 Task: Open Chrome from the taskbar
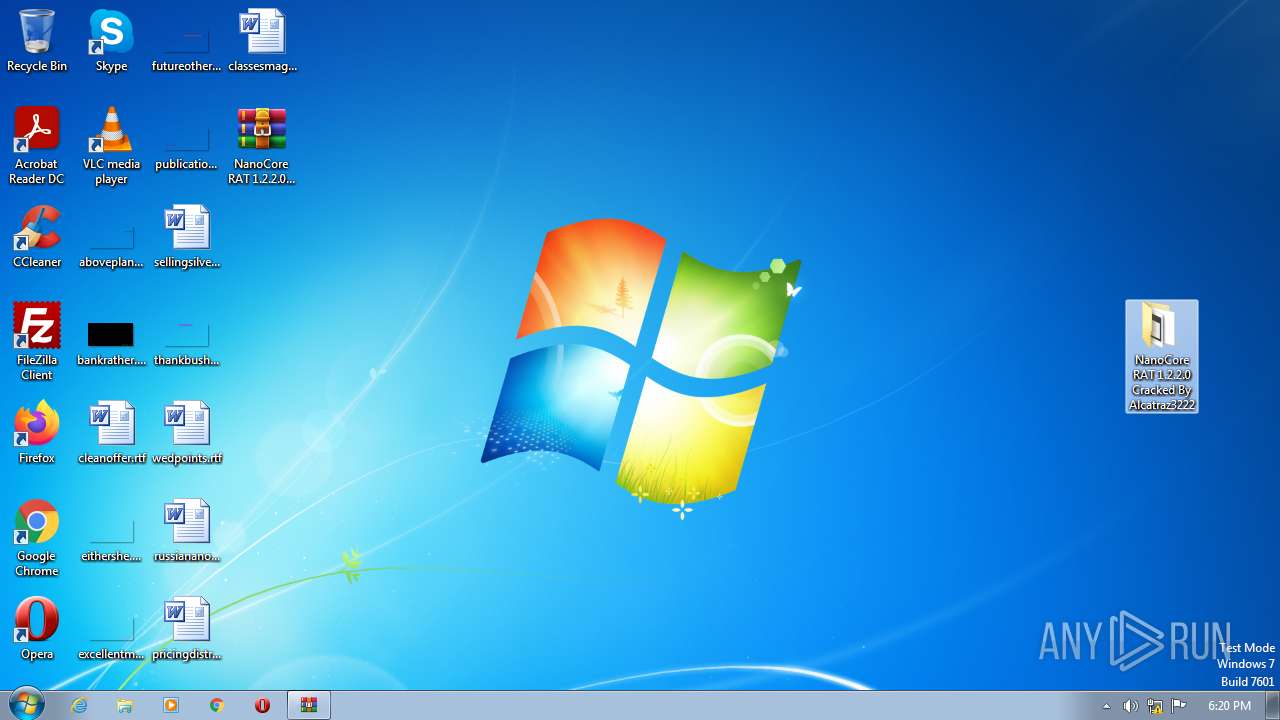(x=217, y=705)
